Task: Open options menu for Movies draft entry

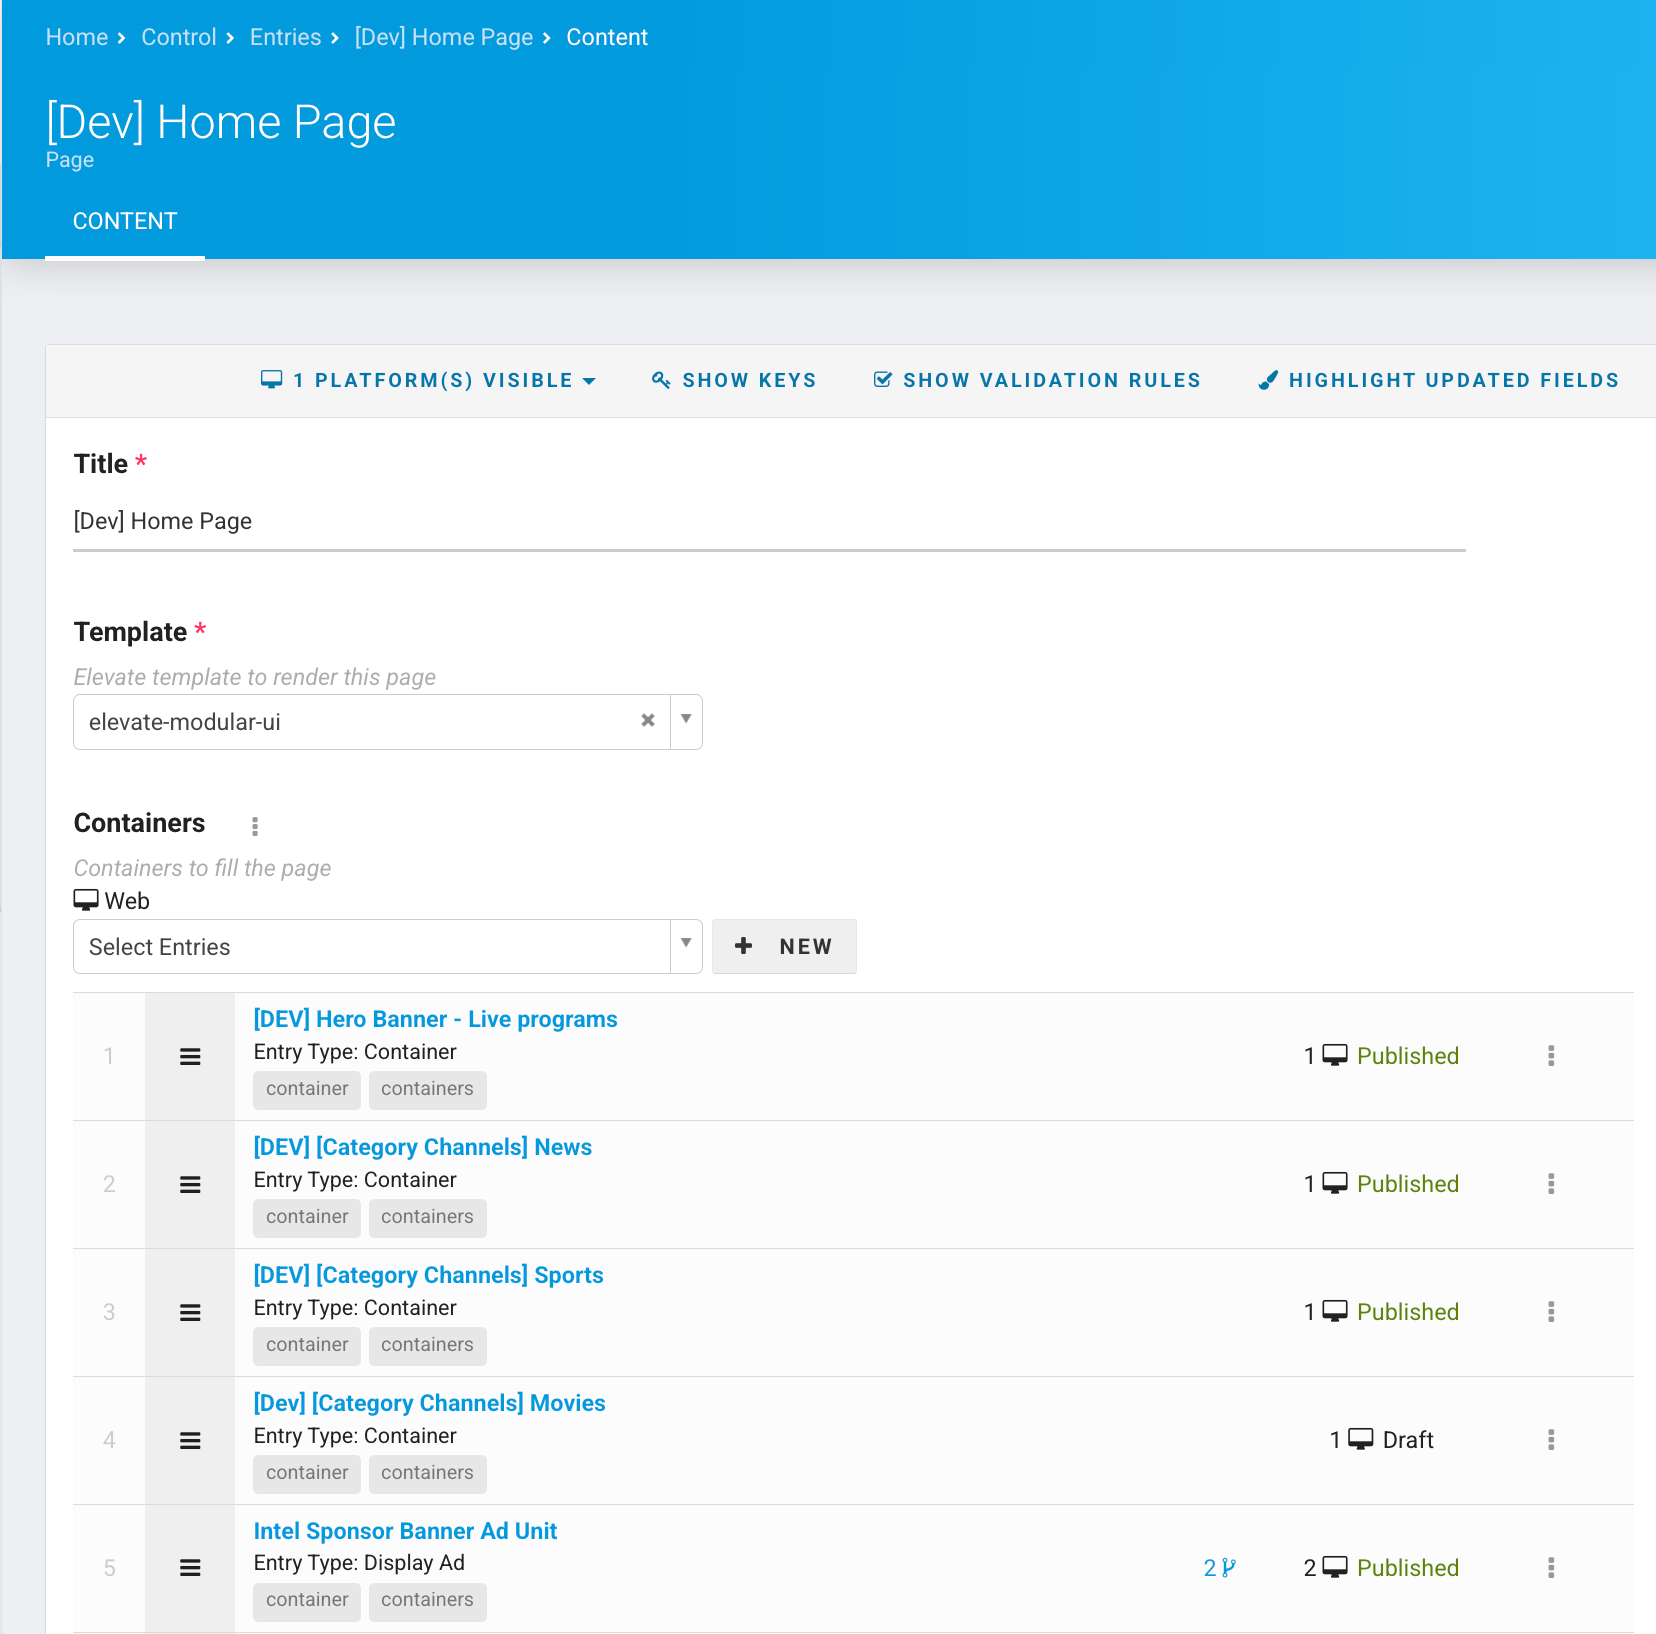Action: click(x=1551, y=1440)
